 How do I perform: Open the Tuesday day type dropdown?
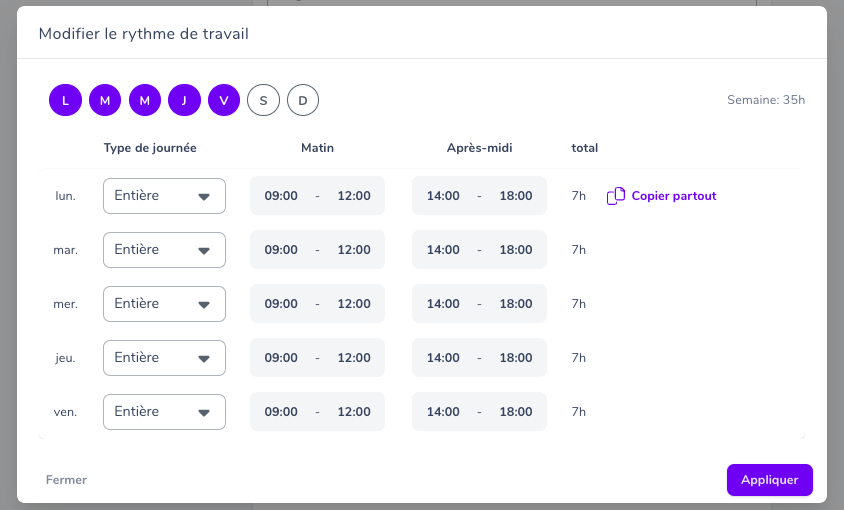click(164, 250)
